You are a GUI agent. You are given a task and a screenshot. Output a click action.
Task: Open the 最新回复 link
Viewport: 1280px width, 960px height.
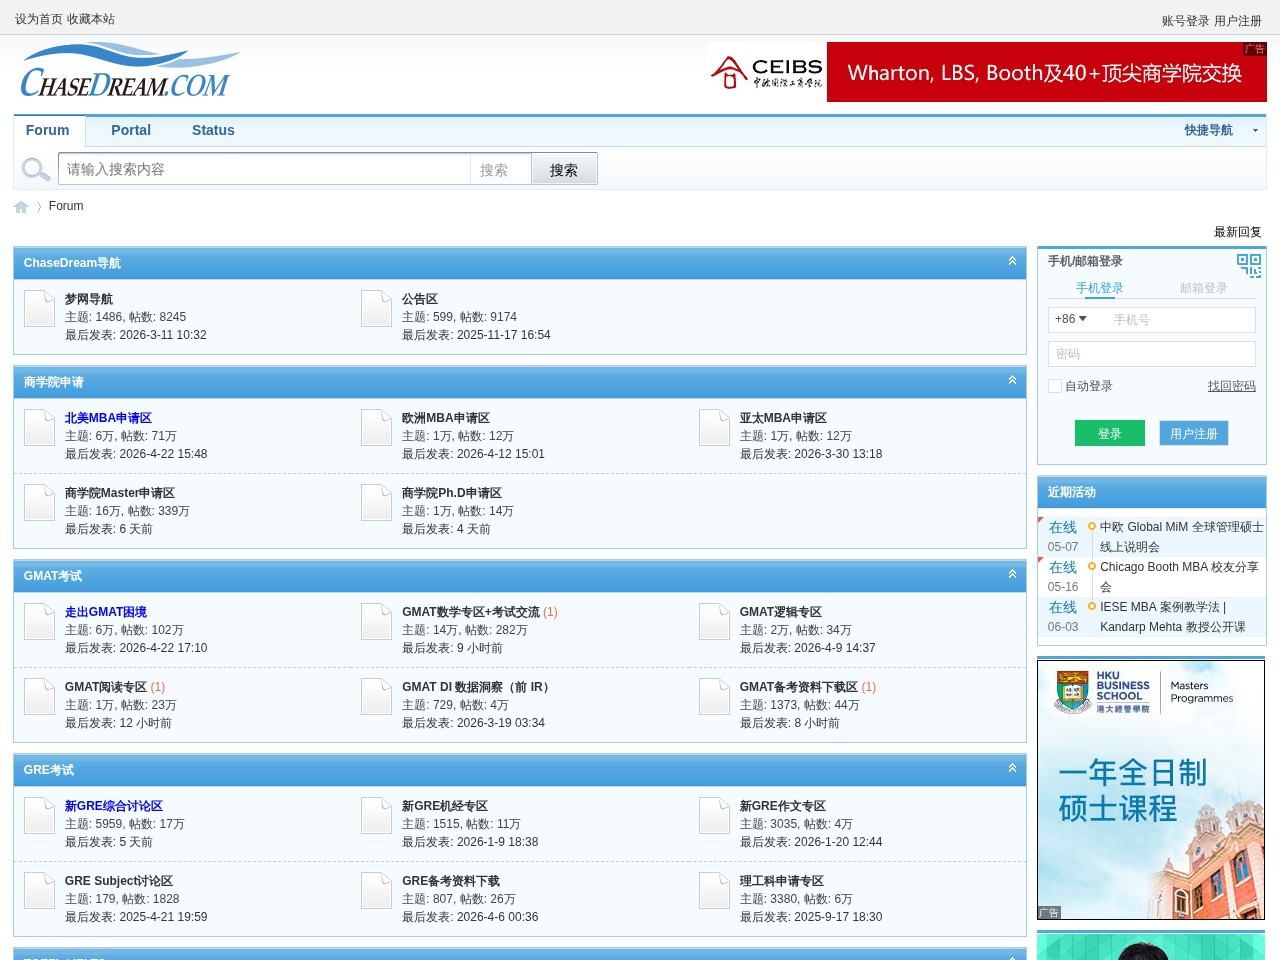pos(1238,232)
